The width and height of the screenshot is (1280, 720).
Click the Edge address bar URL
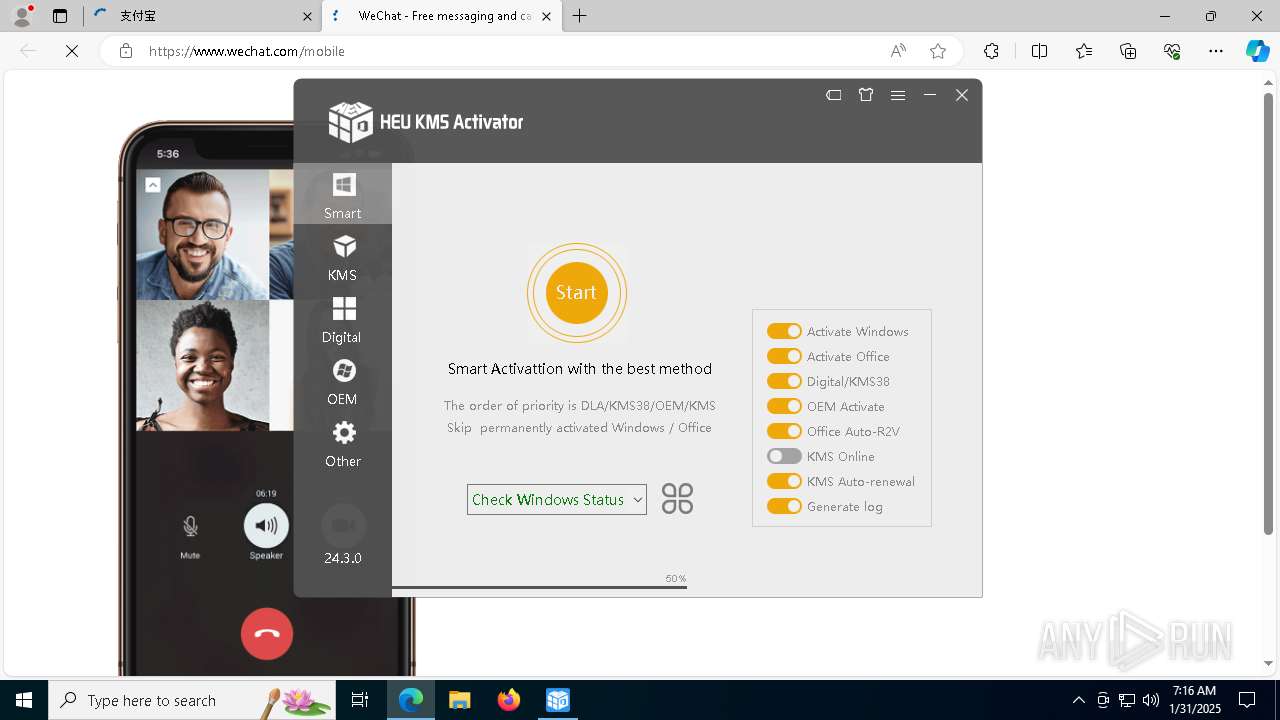click(247, 51)
